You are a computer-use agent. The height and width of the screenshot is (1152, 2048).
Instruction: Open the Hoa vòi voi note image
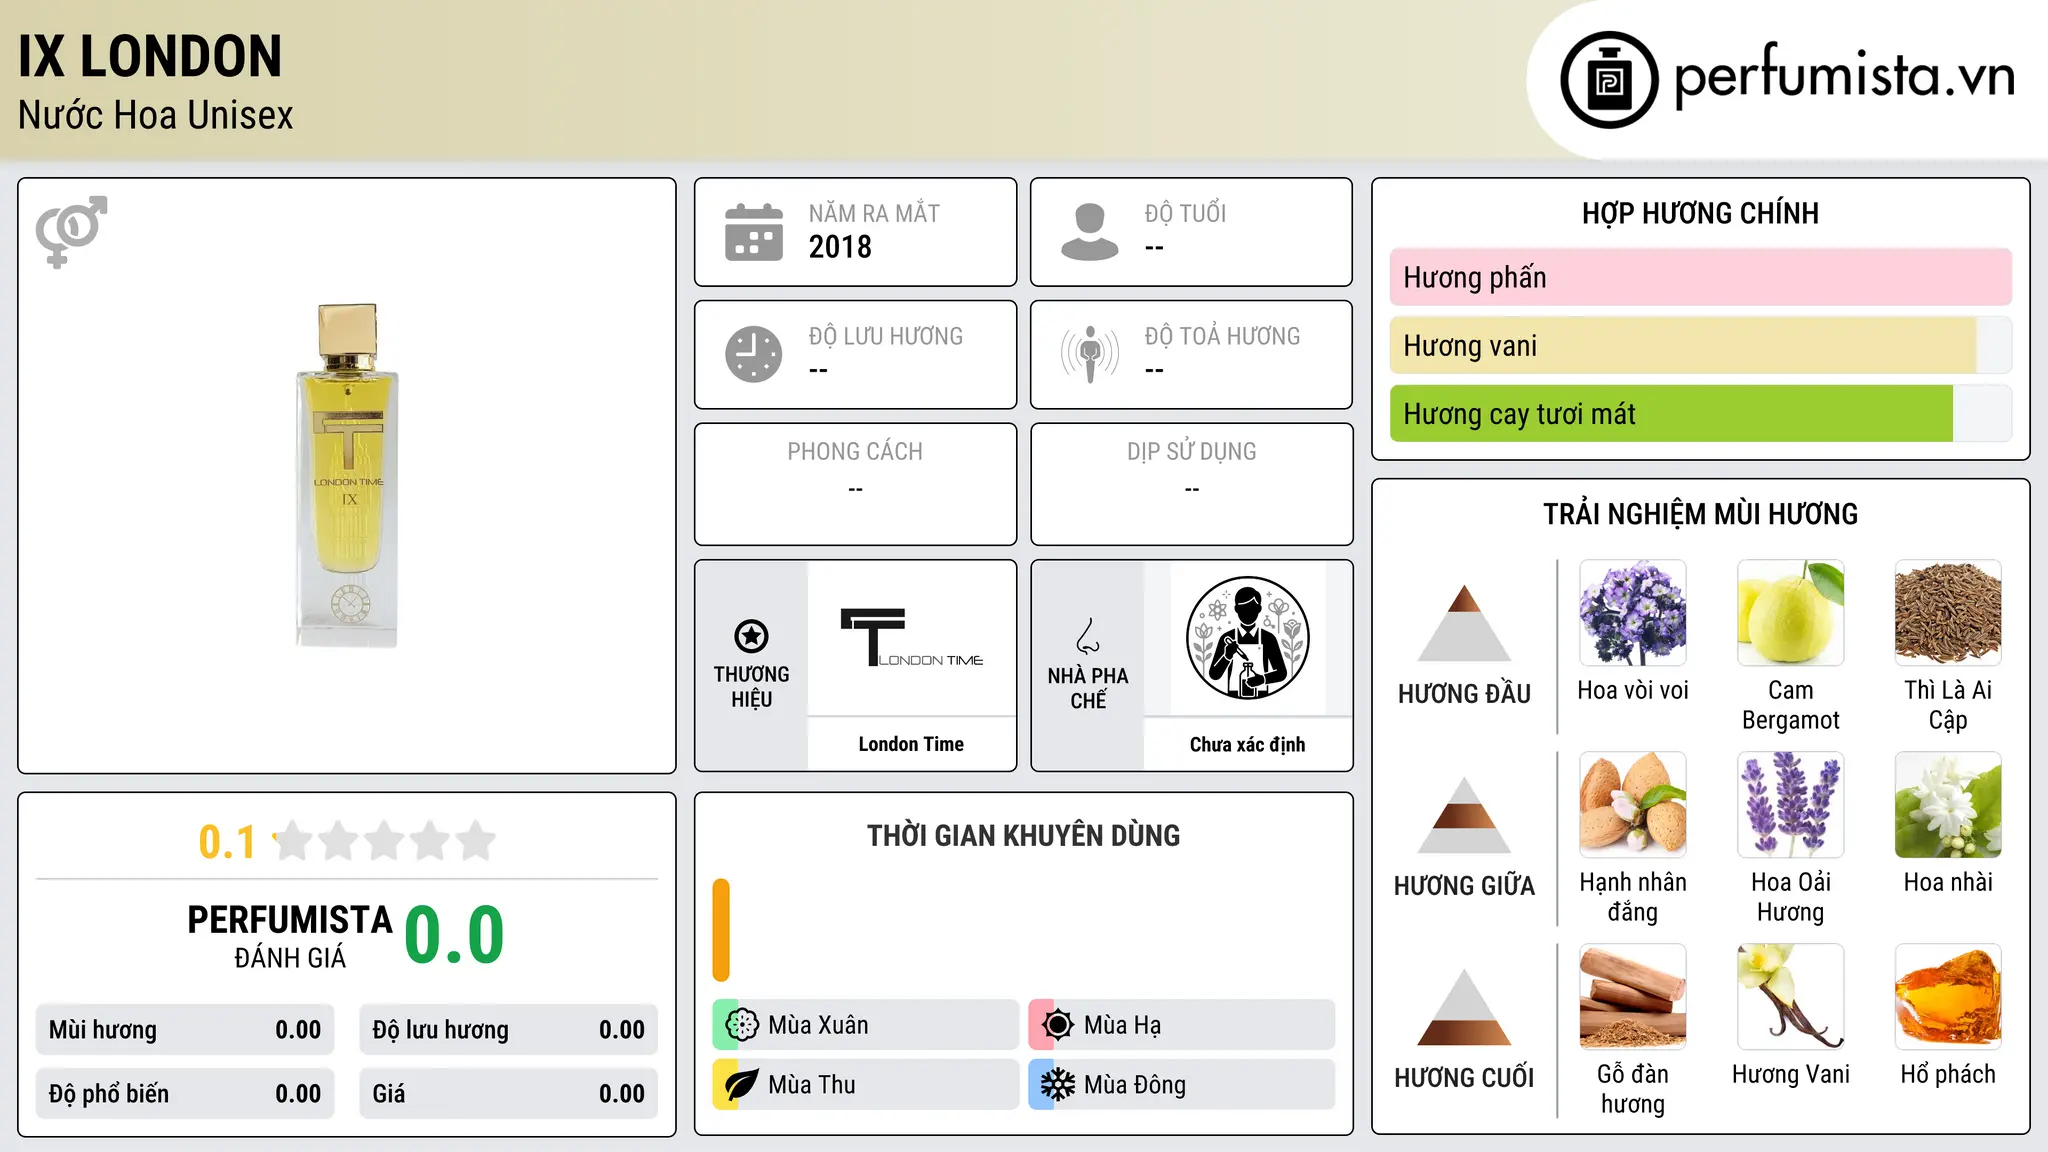coord(1633,613)
